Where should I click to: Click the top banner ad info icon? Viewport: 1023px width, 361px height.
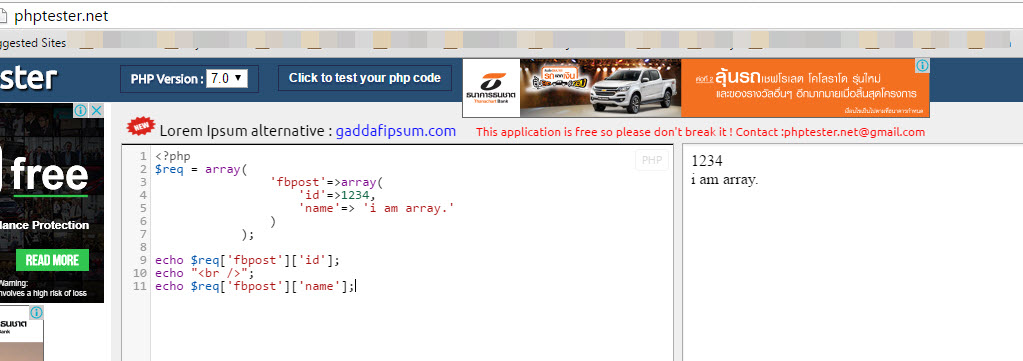(x=923, y=65)
